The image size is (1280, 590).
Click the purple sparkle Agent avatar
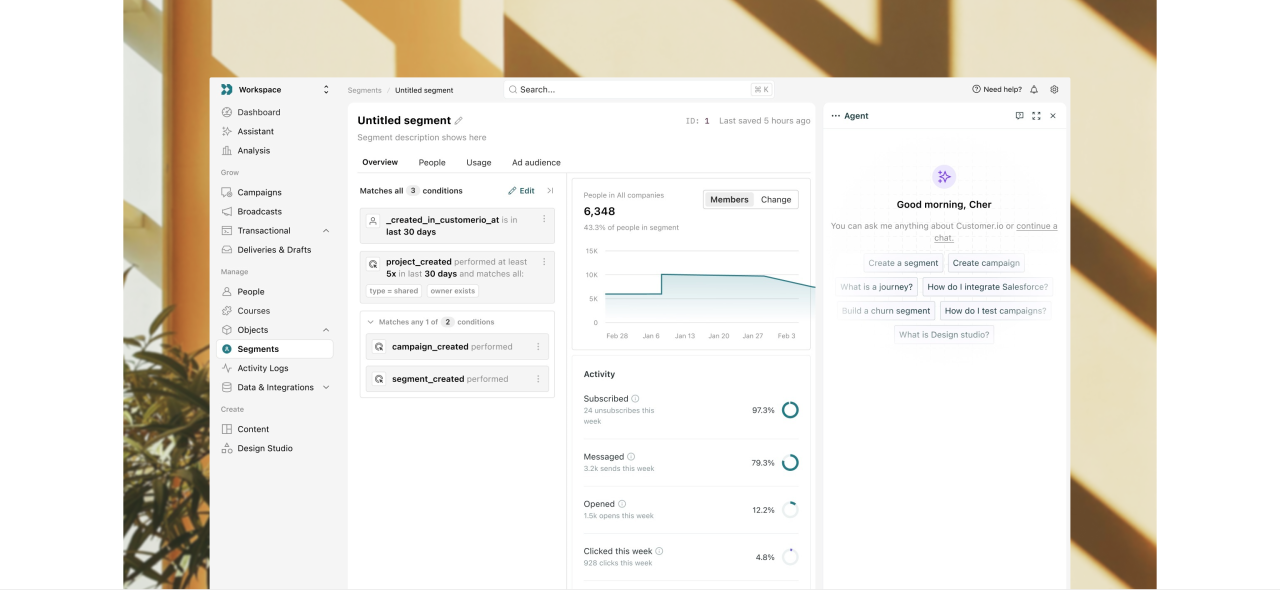[944, 176]
